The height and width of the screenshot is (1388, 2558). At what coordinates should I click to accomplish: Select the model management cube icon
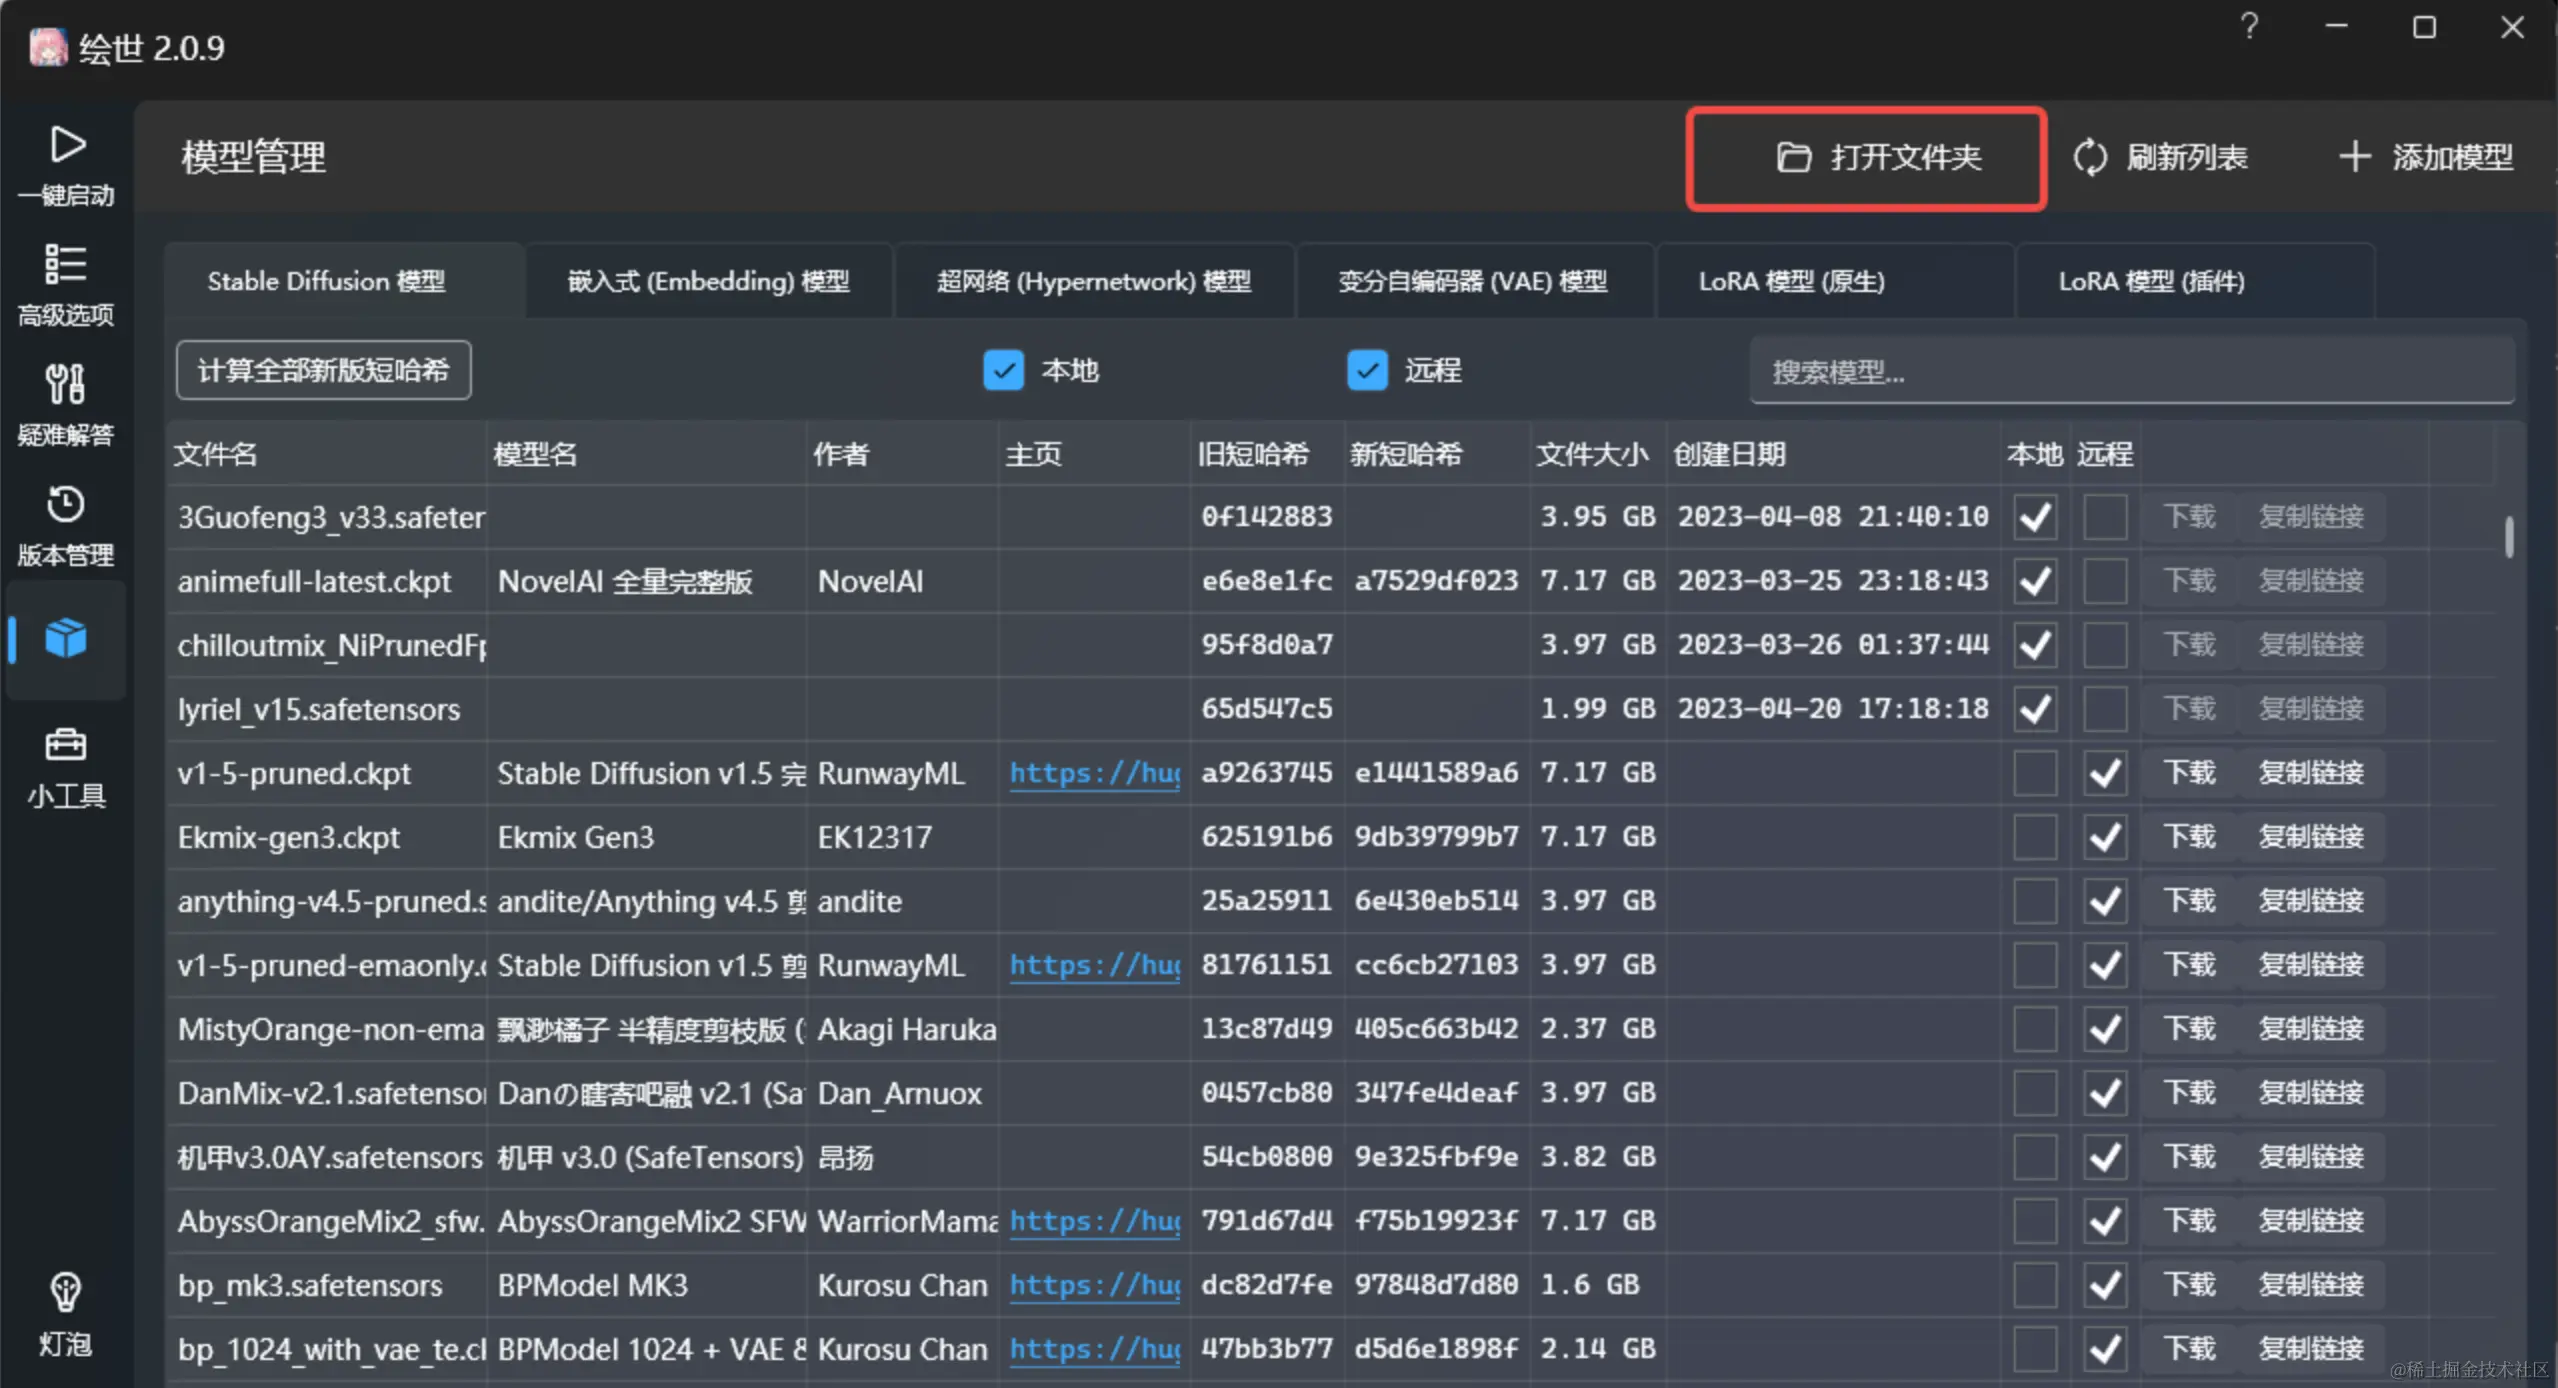tap(66, 638)
